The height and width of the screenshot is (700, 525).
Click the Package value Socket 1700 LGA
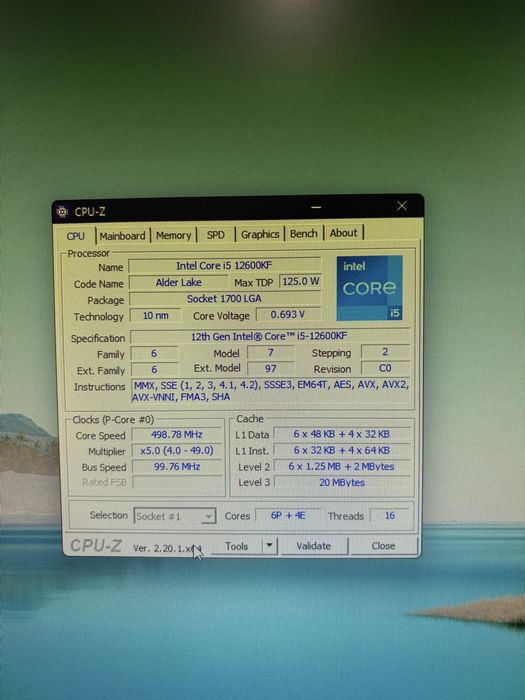click(x=225, y=299)
